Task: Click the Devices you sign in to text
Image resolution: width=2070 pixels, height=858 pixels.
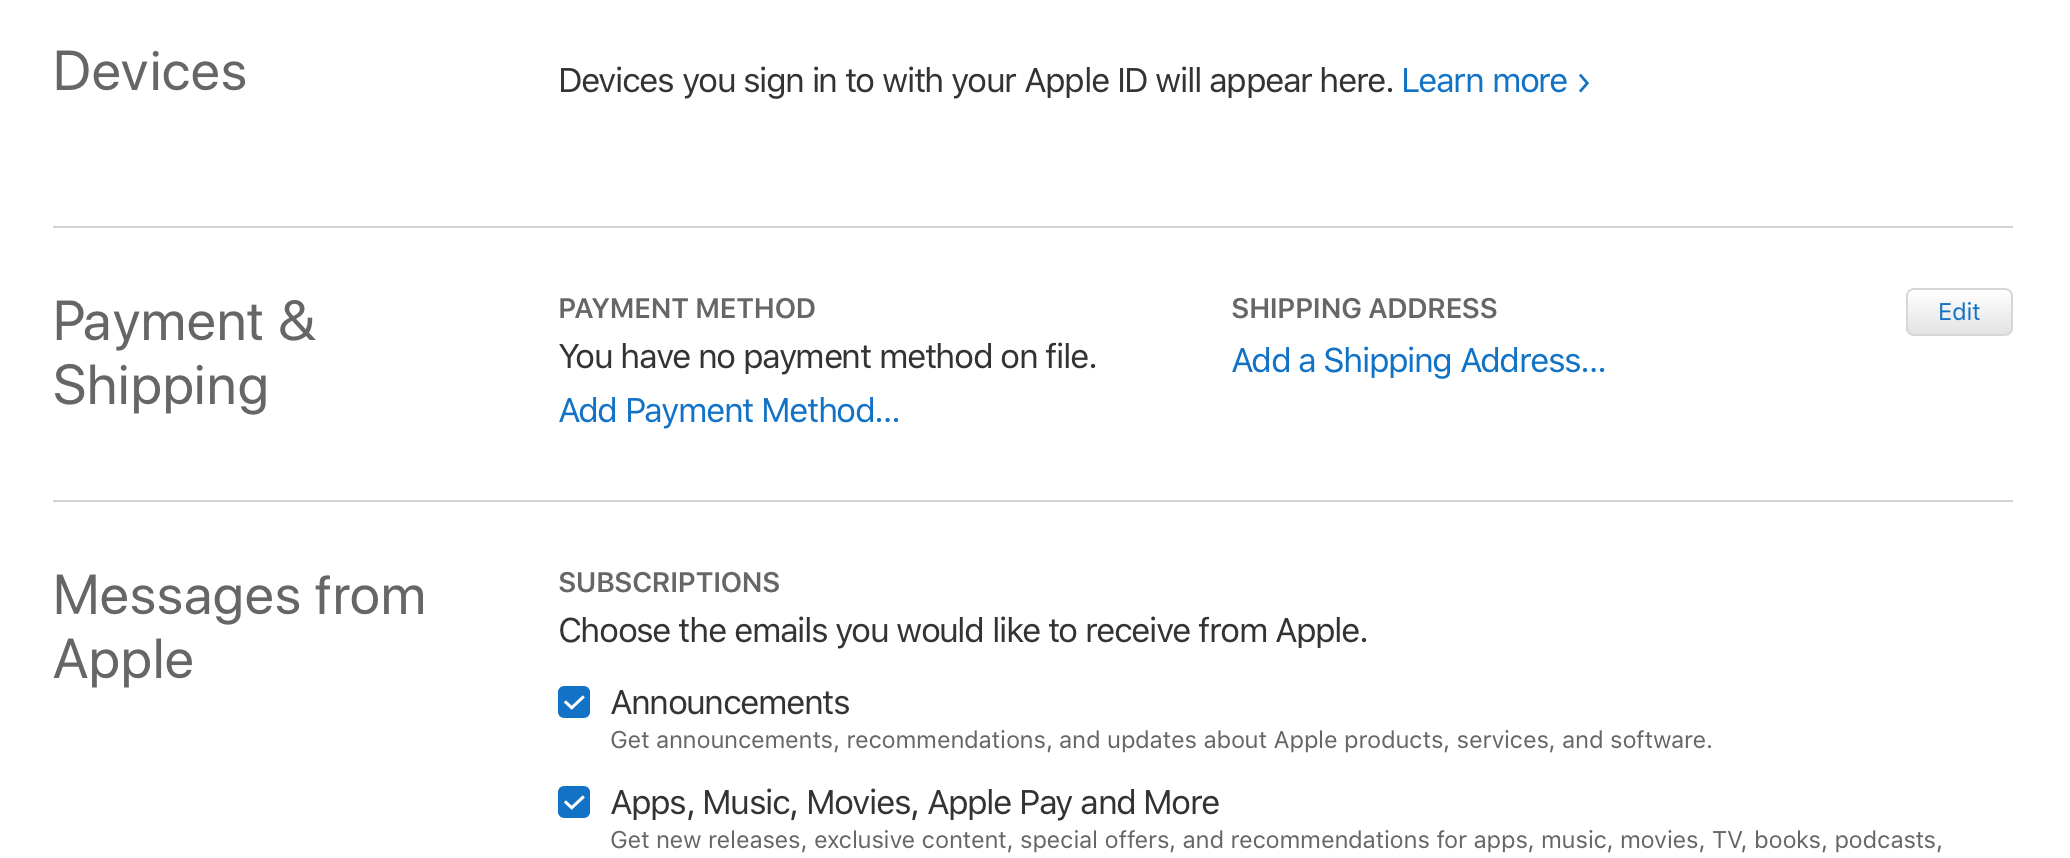Action: (976, 81)
